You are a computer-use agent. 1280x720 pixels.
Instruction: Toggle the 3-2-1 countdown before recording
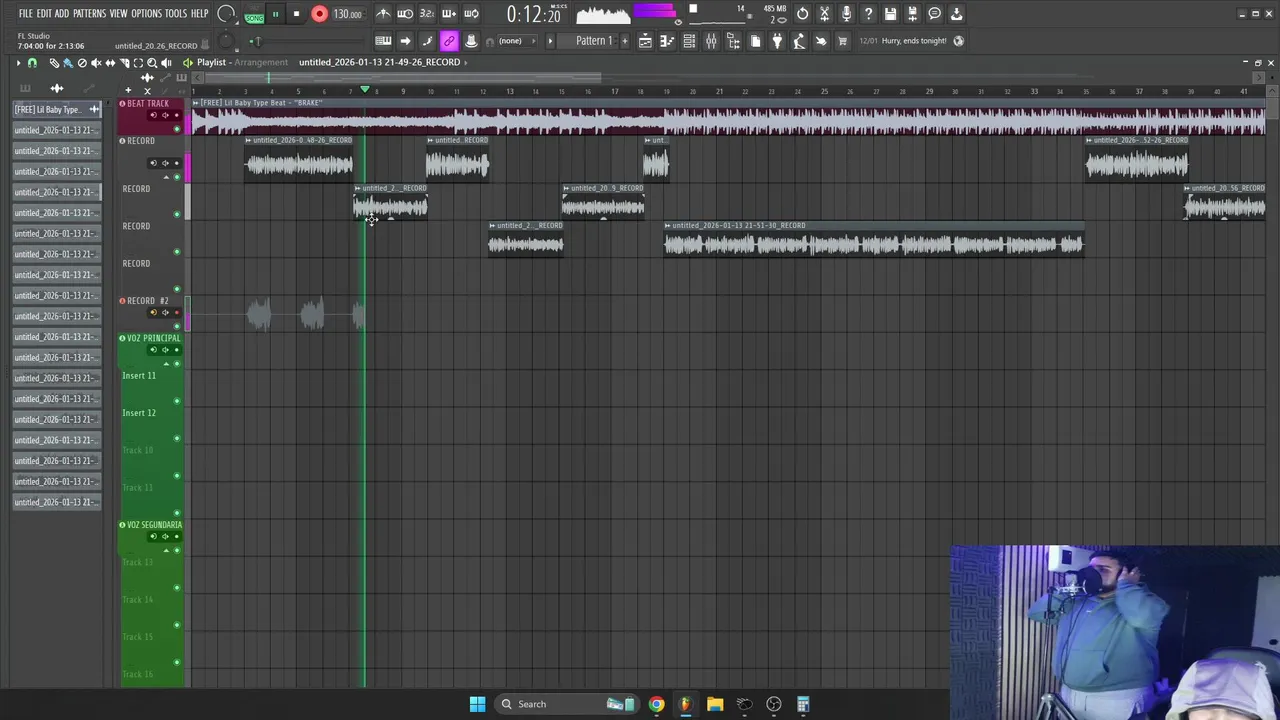click(x=427, y=14)
